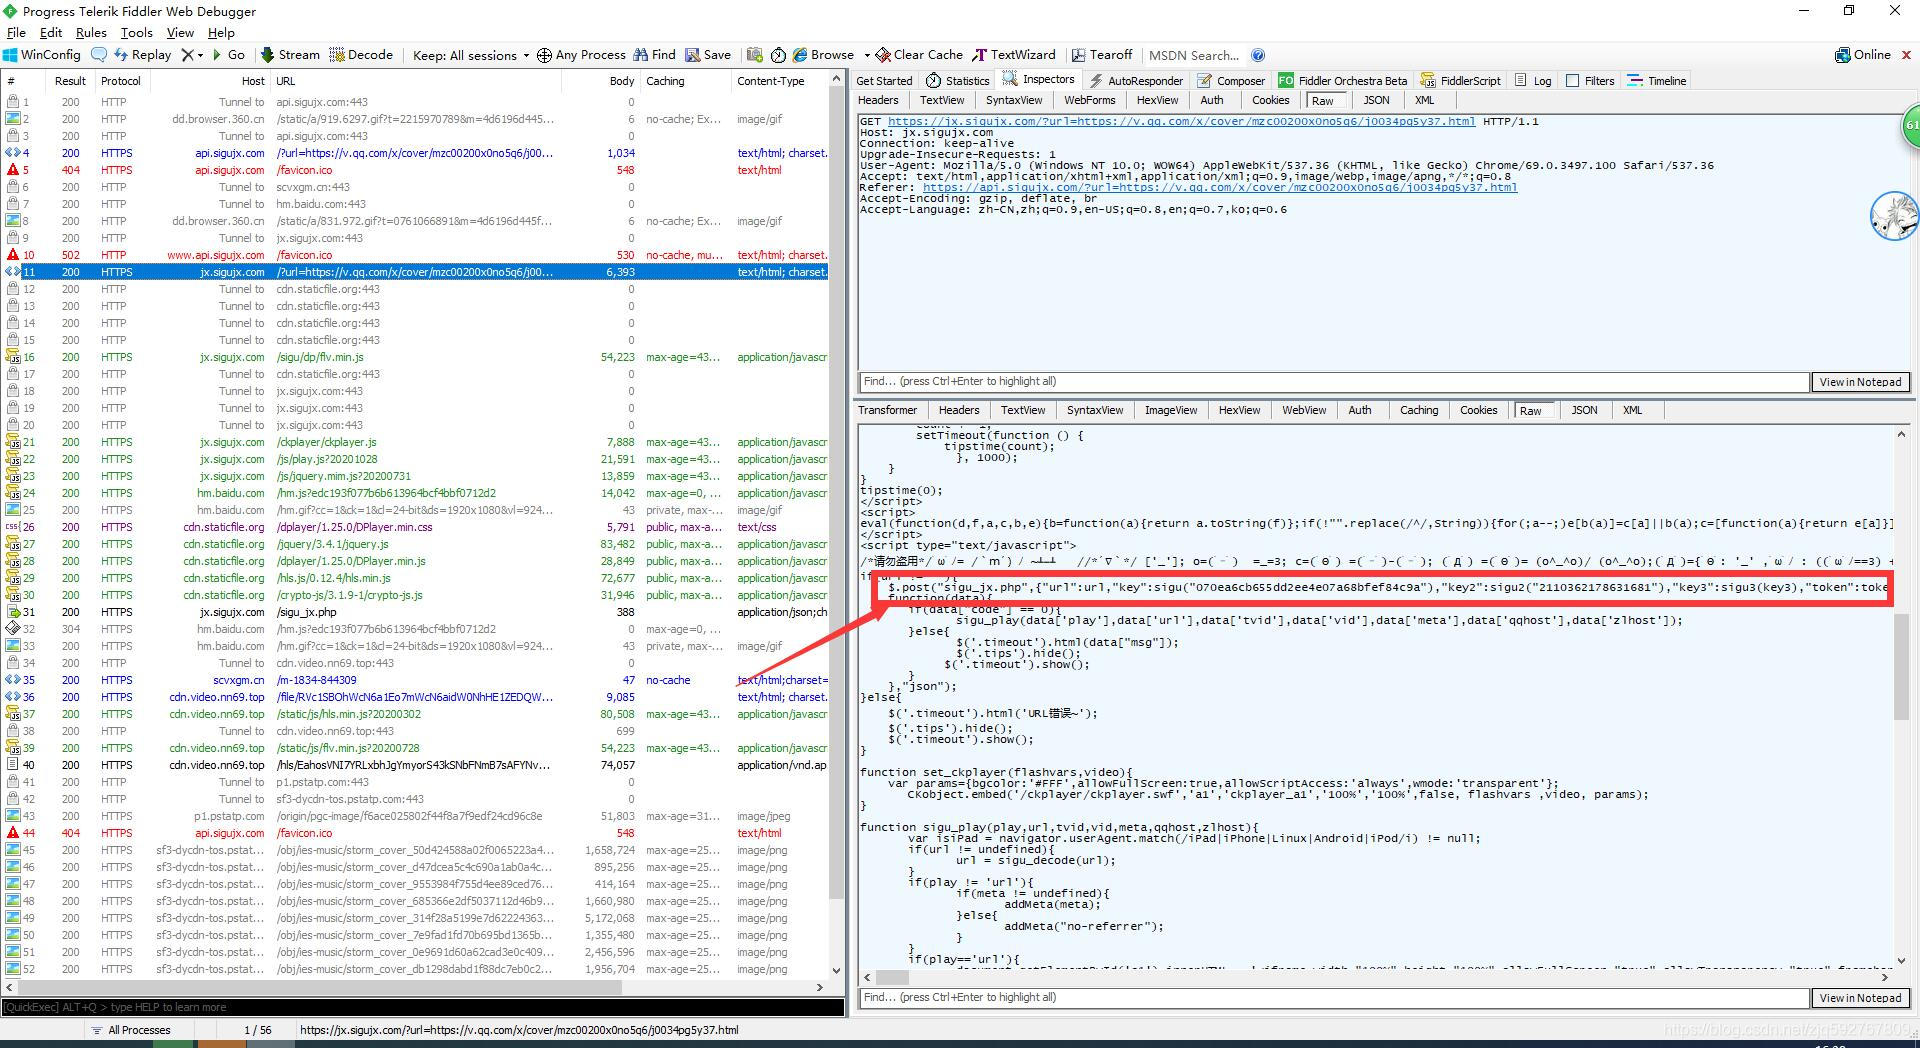Click lower View in Notepad button
Image resolution: width=1920 pixels, height=1048 pixels.
click(x=1860, y=998)
